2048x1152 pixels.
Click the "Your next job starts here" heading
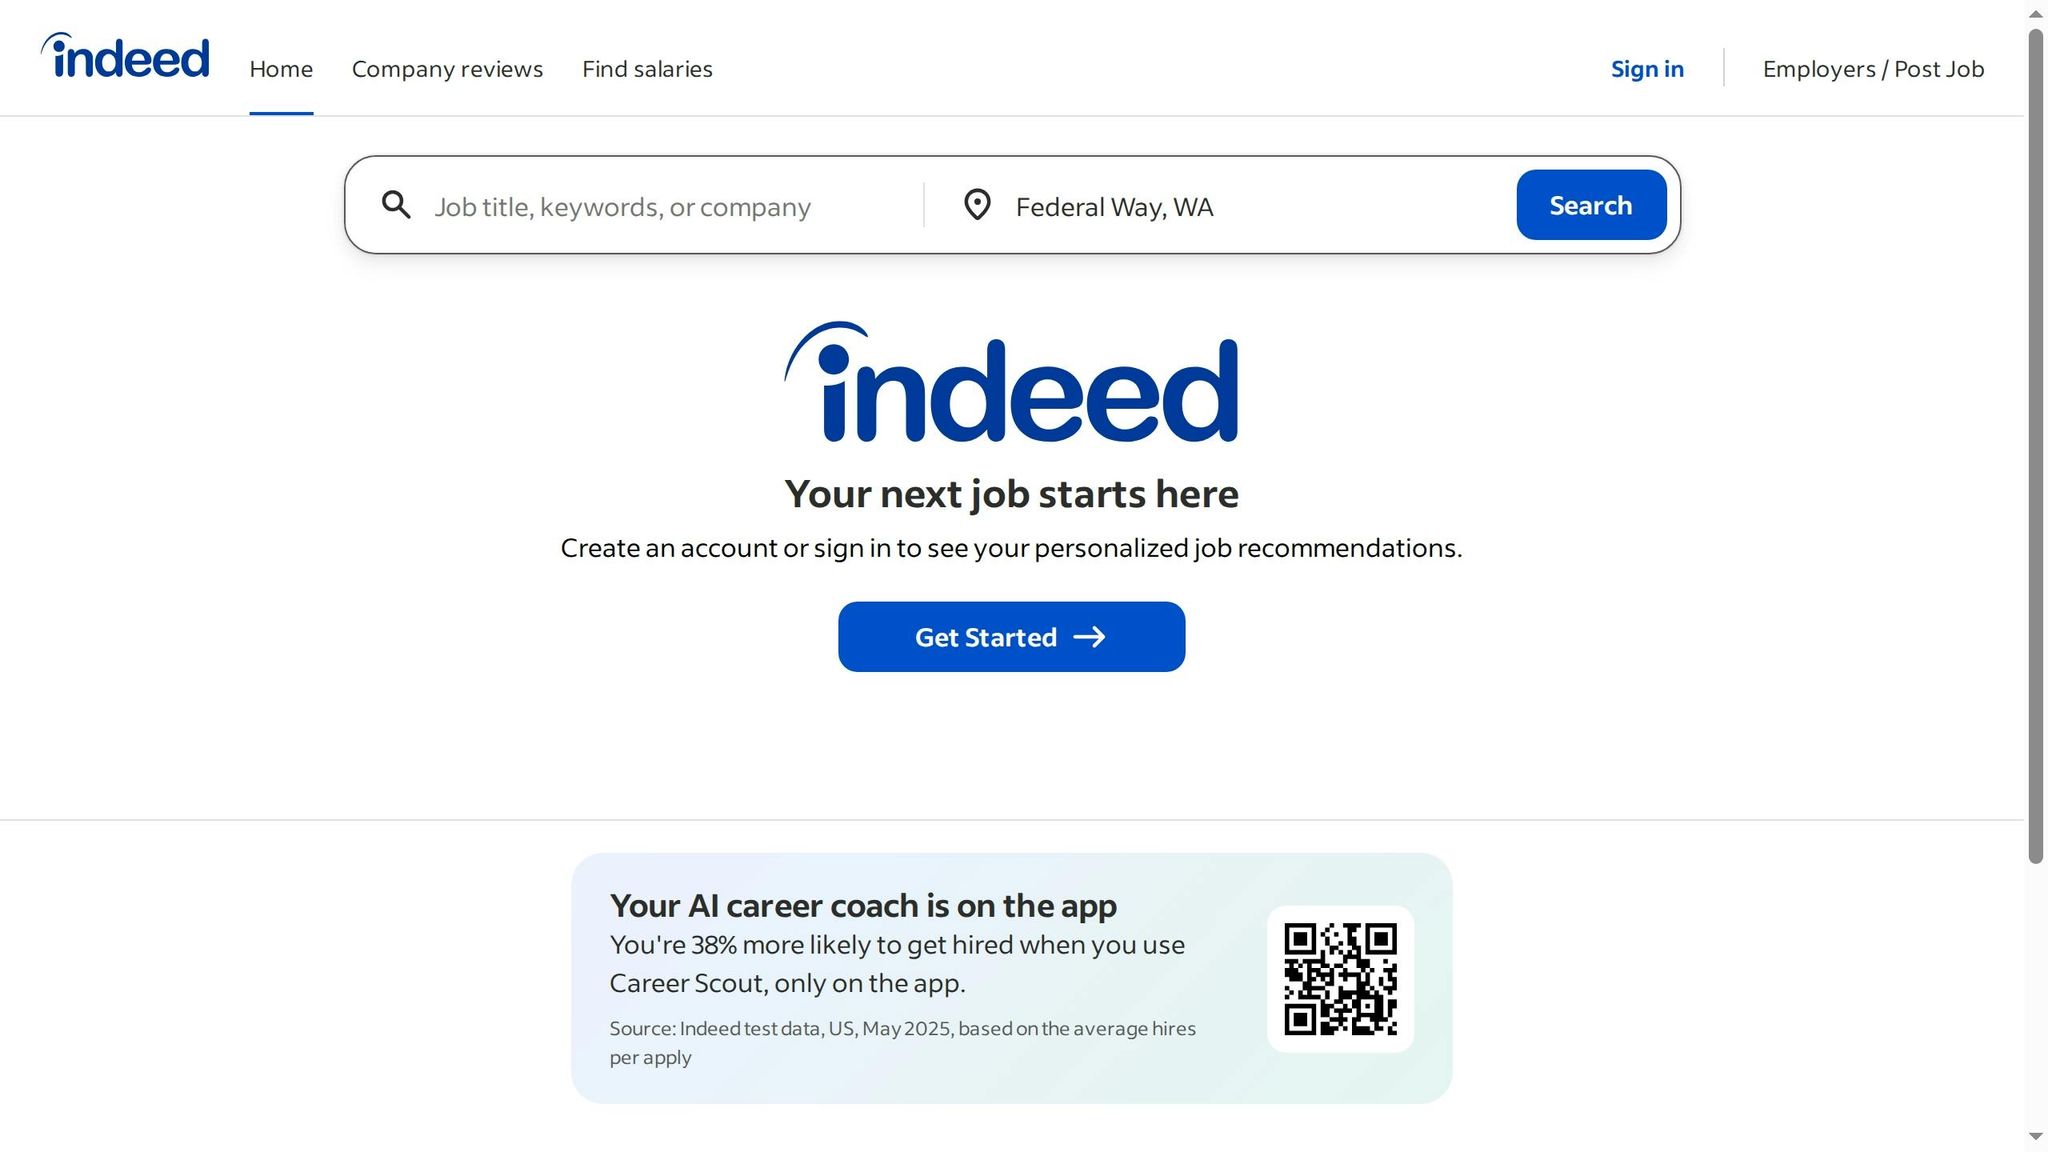click(x=1011, y=494)
